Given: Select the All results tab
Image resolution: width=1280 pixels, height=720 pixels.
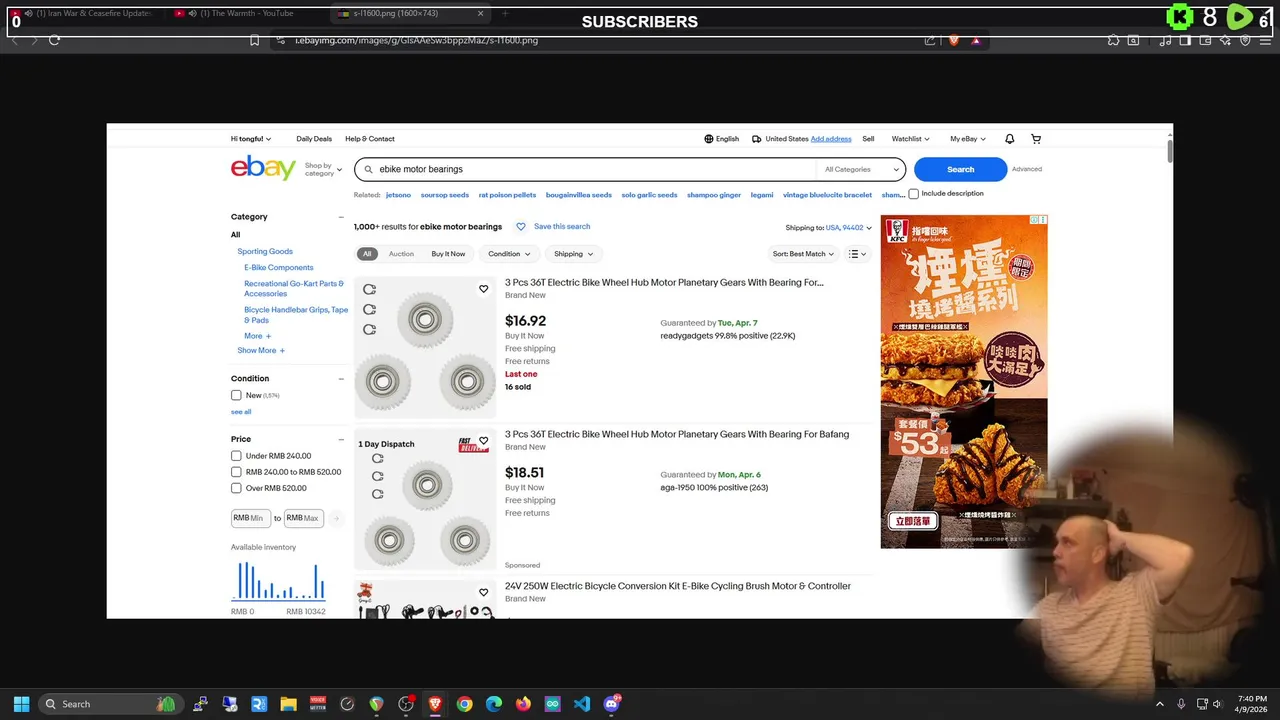Looking at the screenshot, I should point(367,254).
